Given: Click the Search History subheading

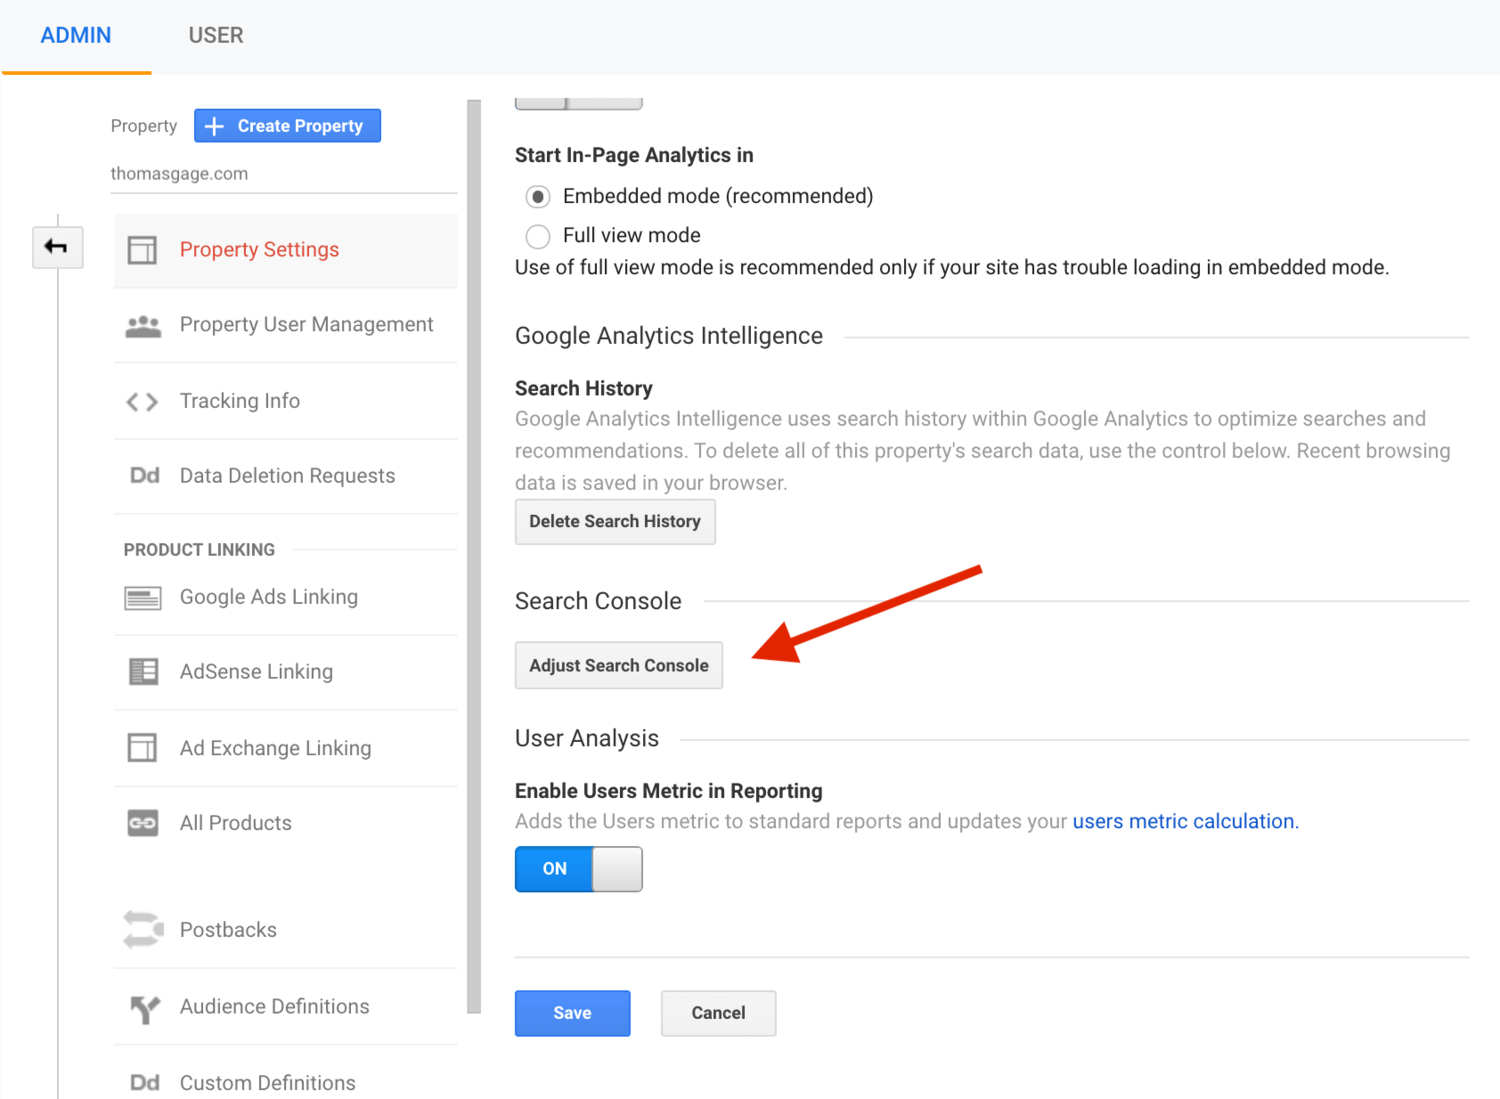Looking at the screenshot, I should (x=584, y=388).
